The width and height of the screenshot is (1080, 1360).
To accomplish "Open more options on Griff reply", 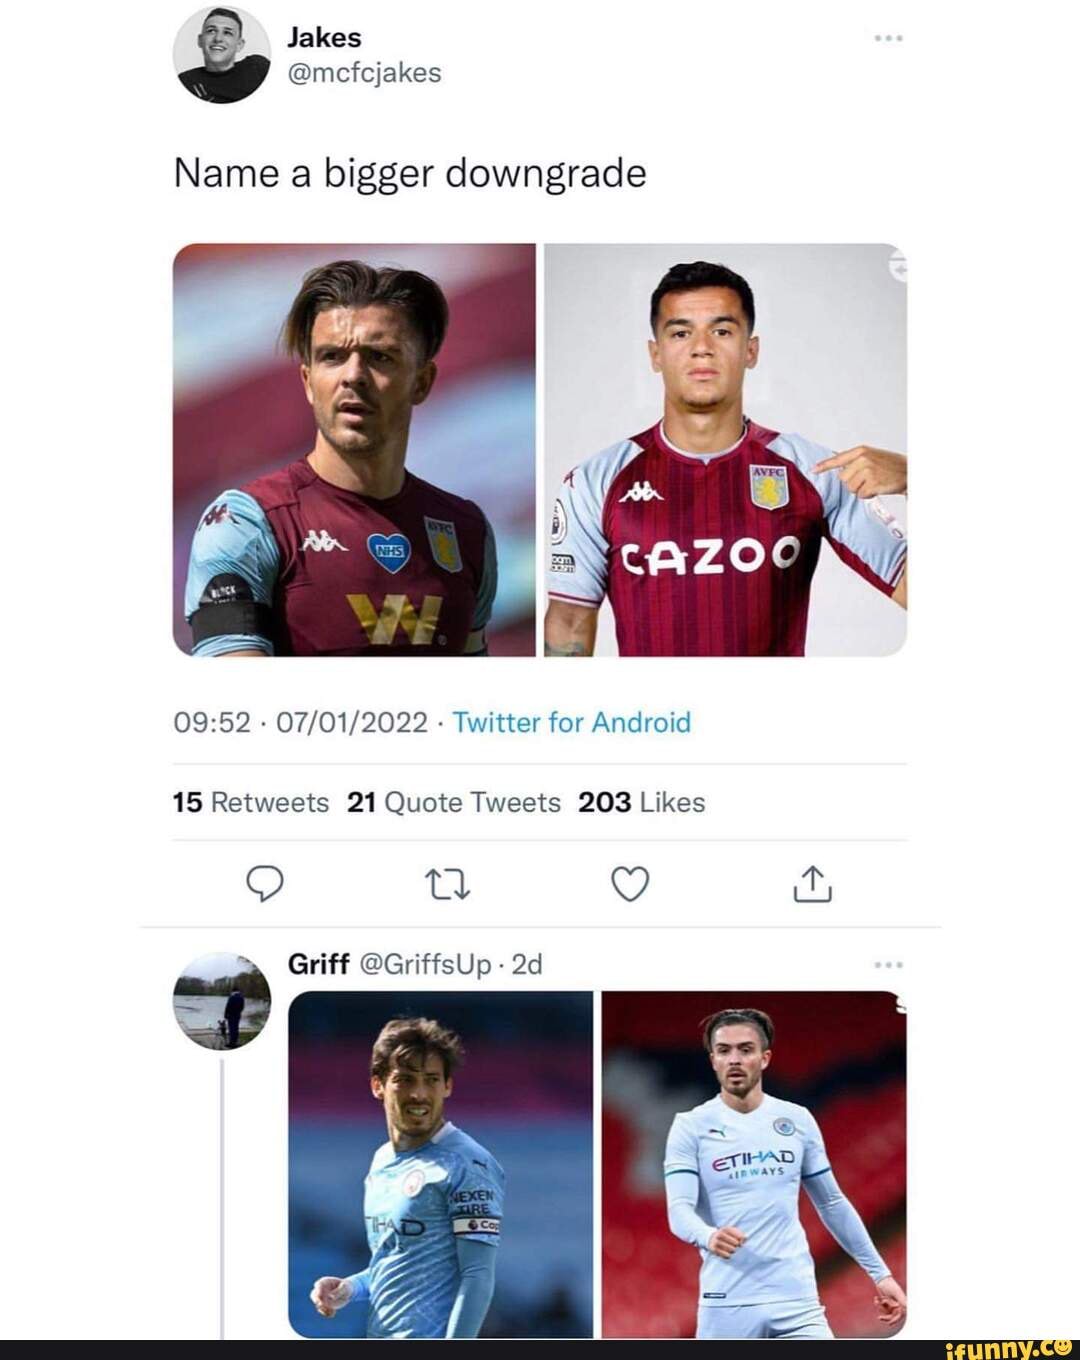I will pos(888,965).
